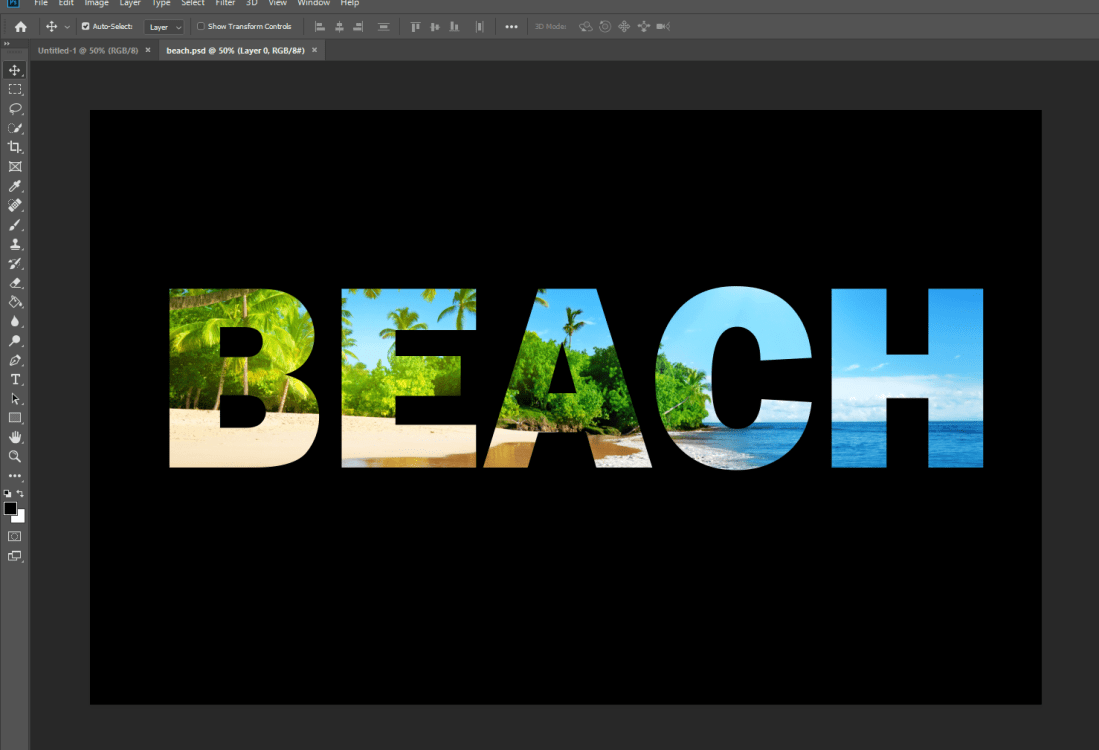This screenshot has height=750, width=1099.
Task: Select the Crop tool
Action: 15,147
